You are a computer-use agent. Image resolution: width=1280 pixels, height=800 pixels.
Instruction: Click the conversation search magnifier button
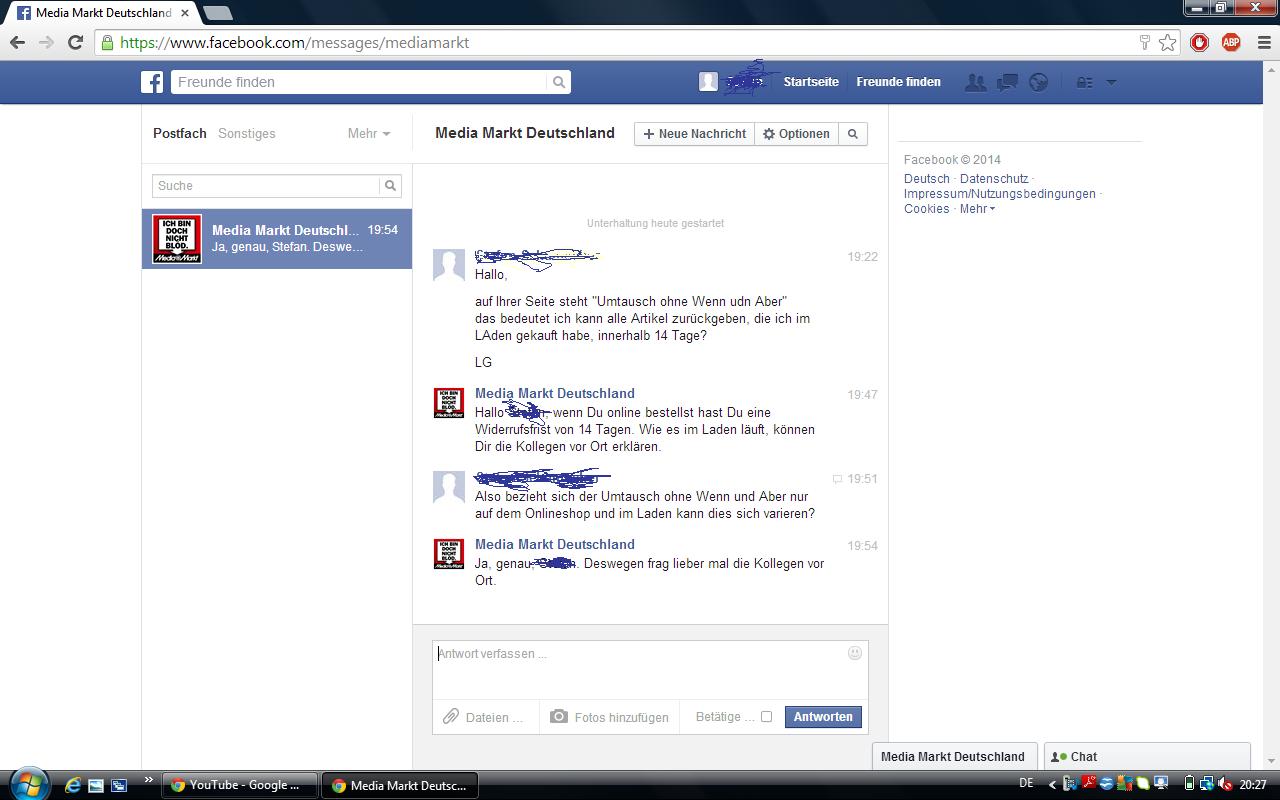(853, 134)
